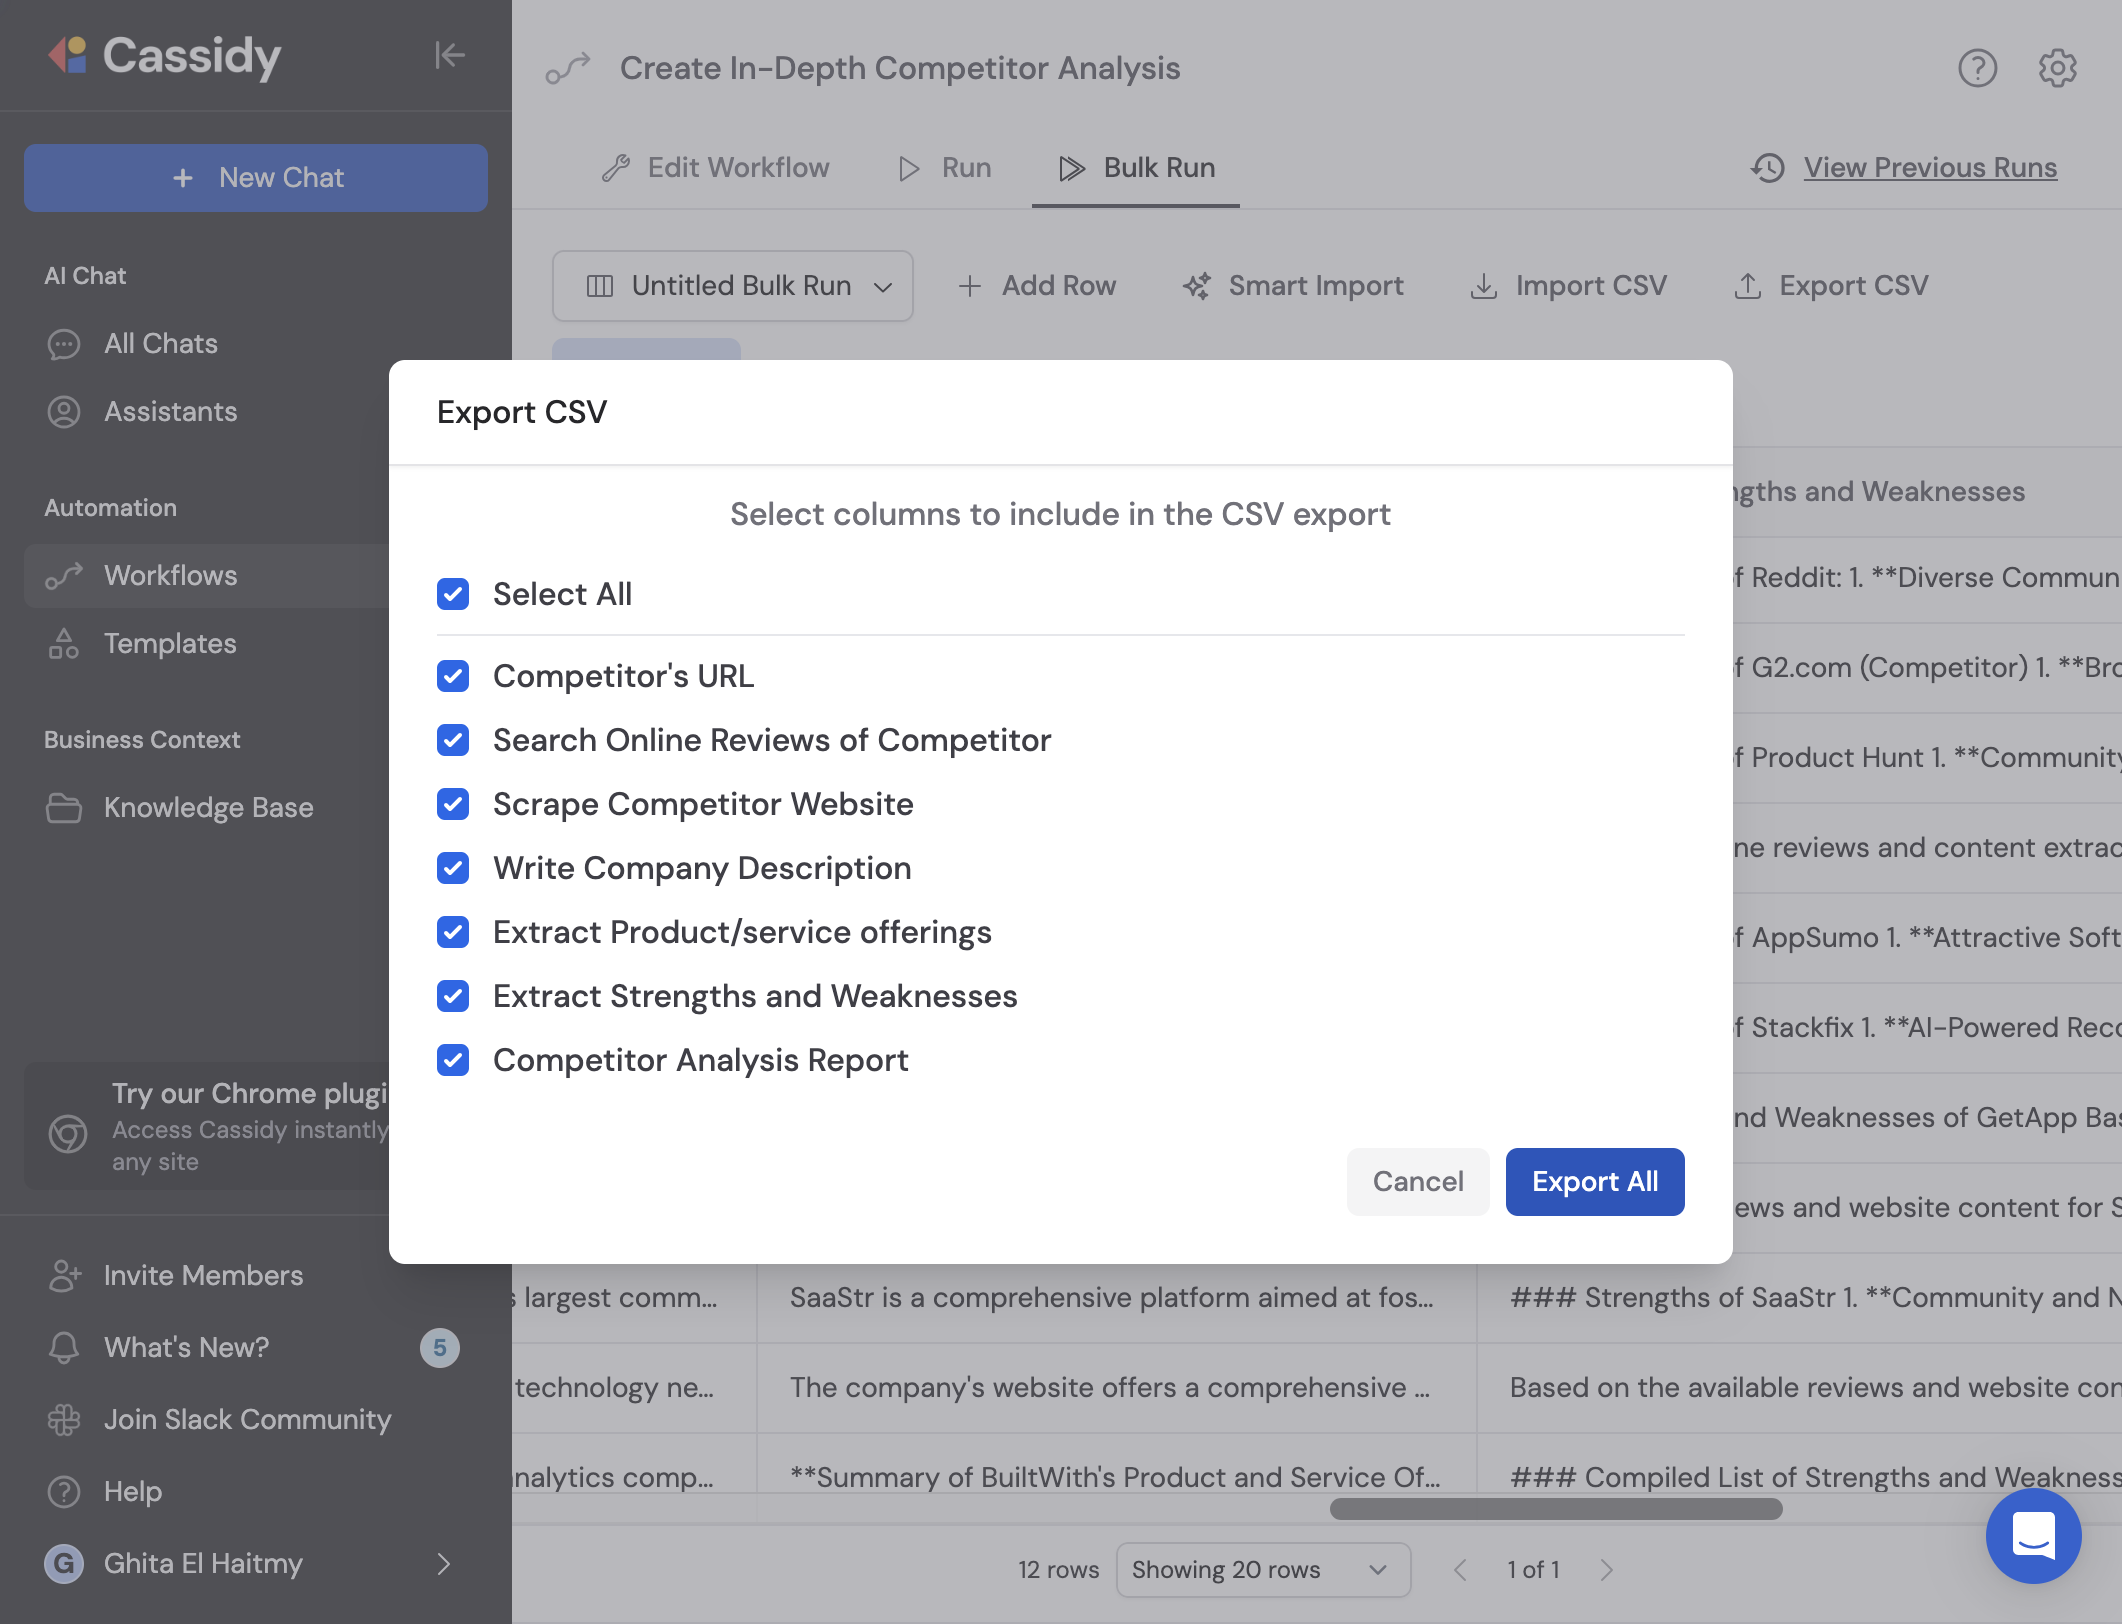Click the history clock icon near View Previous Runs

[1768, 168]
